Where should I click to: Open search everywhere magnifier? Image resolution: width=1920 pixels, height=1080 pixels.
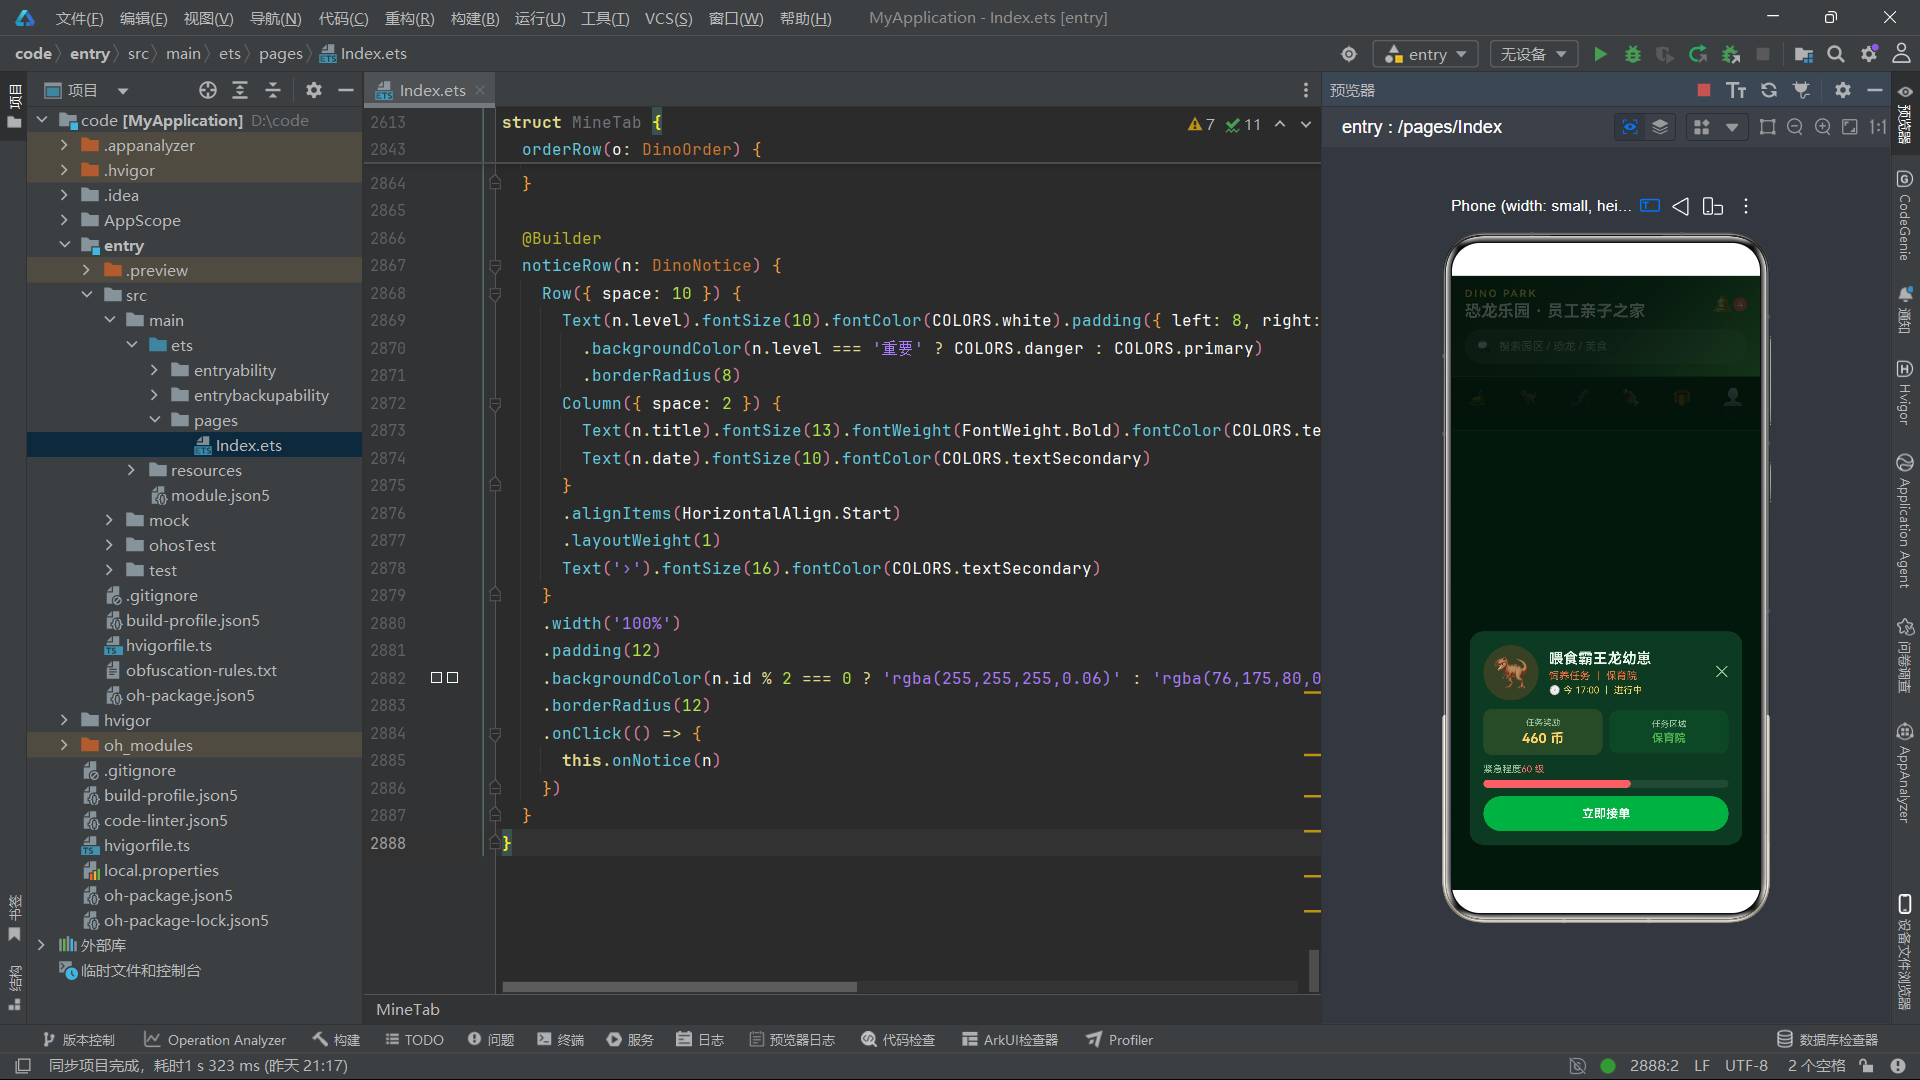[x=1836, y=54]
